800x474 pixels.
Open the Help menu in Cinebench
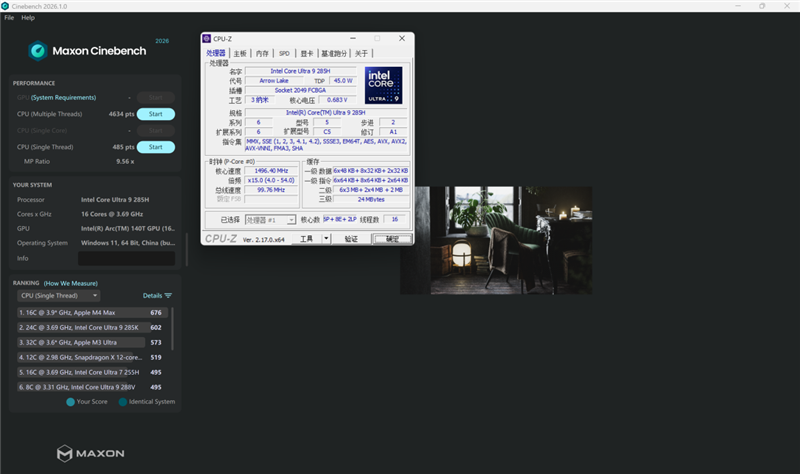[x=28, y=17]
